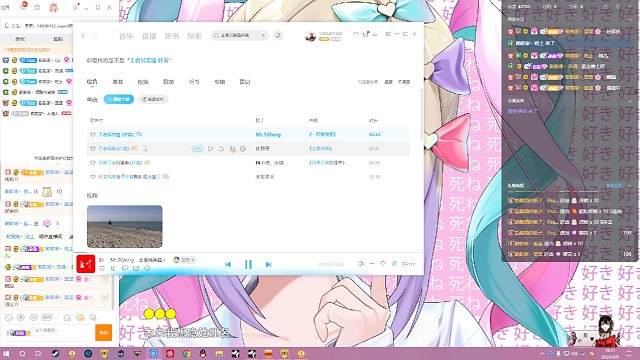Image resolution: width=640 pixels, height=360 pixels.
Task: Favorite the second song row with its heart
Action: 93,149
